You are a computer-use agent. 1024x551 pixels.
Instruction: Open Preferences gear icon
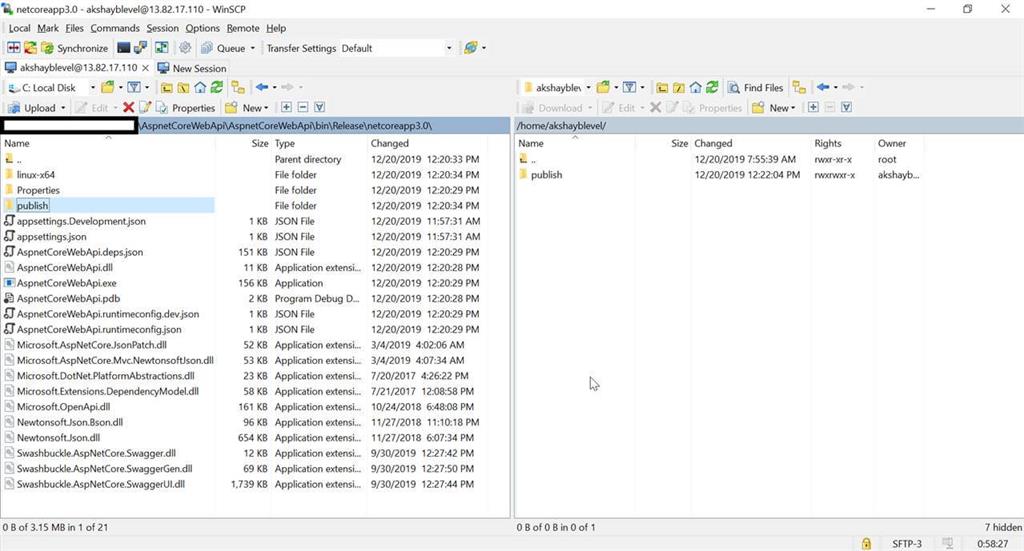coord(185,48)
